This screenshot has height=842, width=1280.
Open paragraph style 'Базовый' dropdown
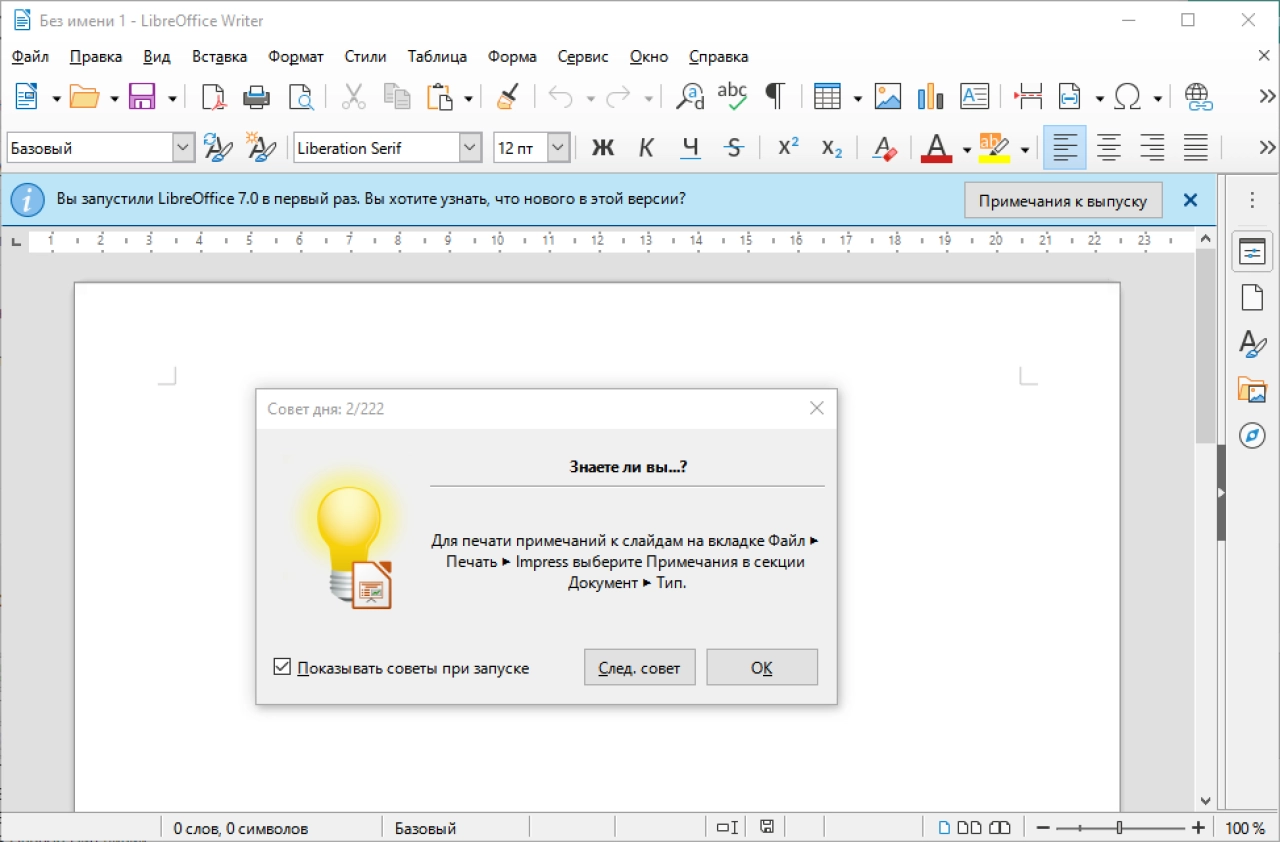[x=184, y=148]
